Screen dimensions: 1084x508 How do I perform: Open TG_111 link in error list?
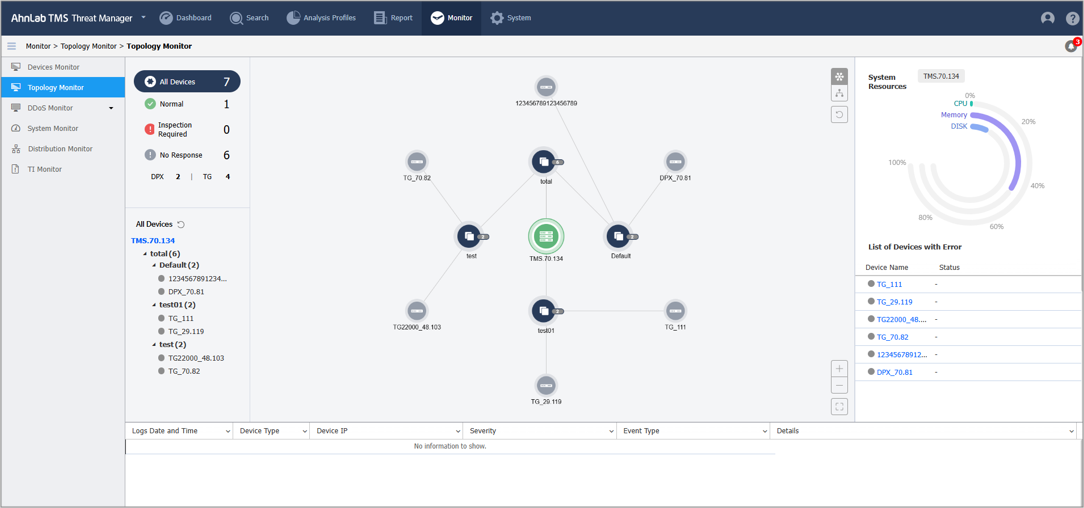[x=889, y=284]
